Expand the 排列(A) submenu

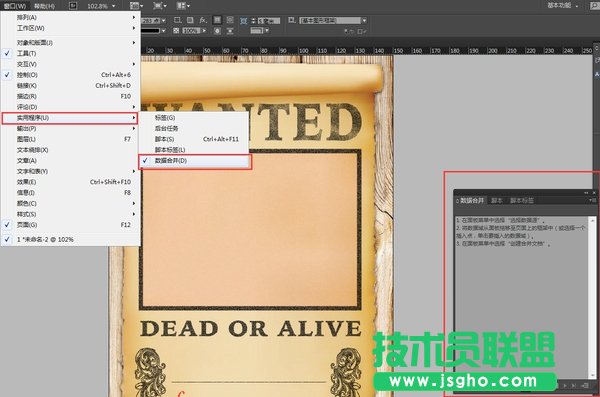click(70, 17)
